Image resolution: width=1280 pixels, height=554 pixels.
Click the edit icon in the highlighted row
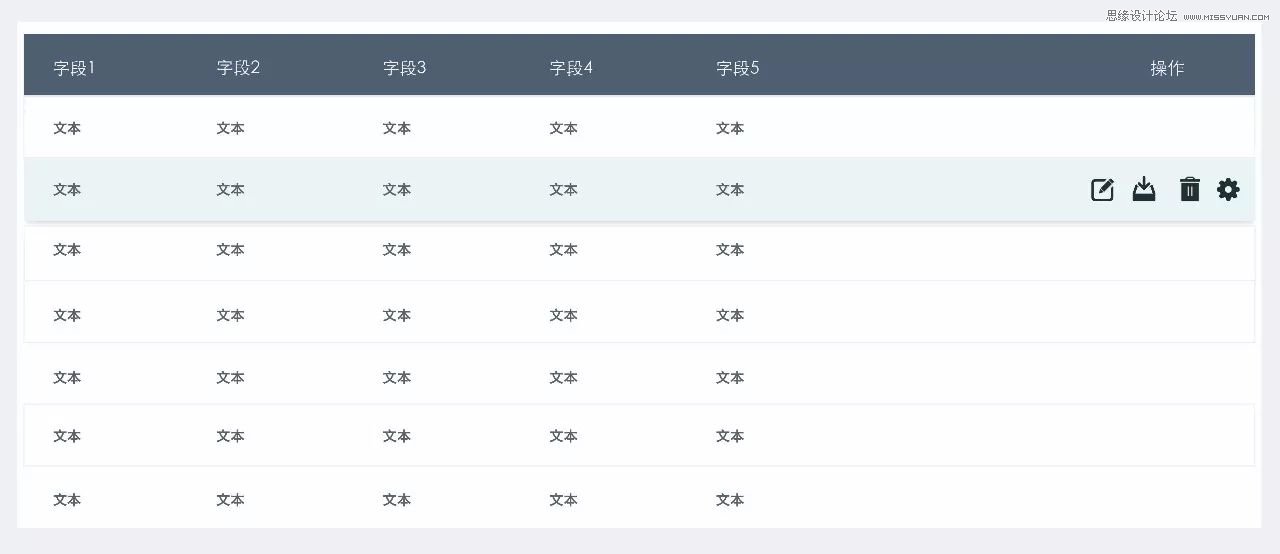(x=1102, y=189)
